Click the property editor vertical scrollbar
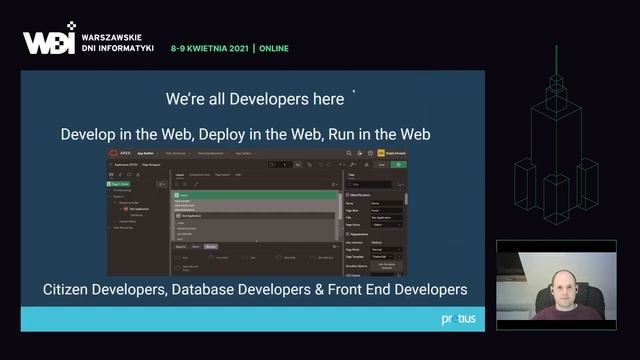The height and width of the screenshot is (360, 640). (x=406, y=199)
